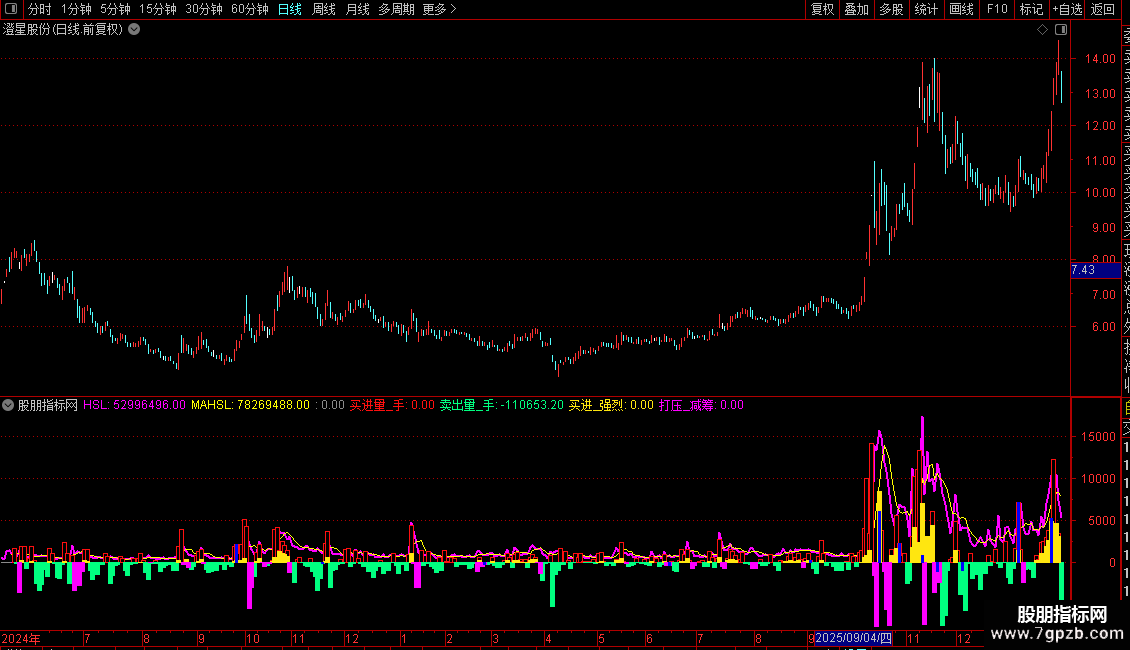Screen dimensions: 1130x650
Task: Select the HSL indicator value label
Action: [x=134, y=405]
